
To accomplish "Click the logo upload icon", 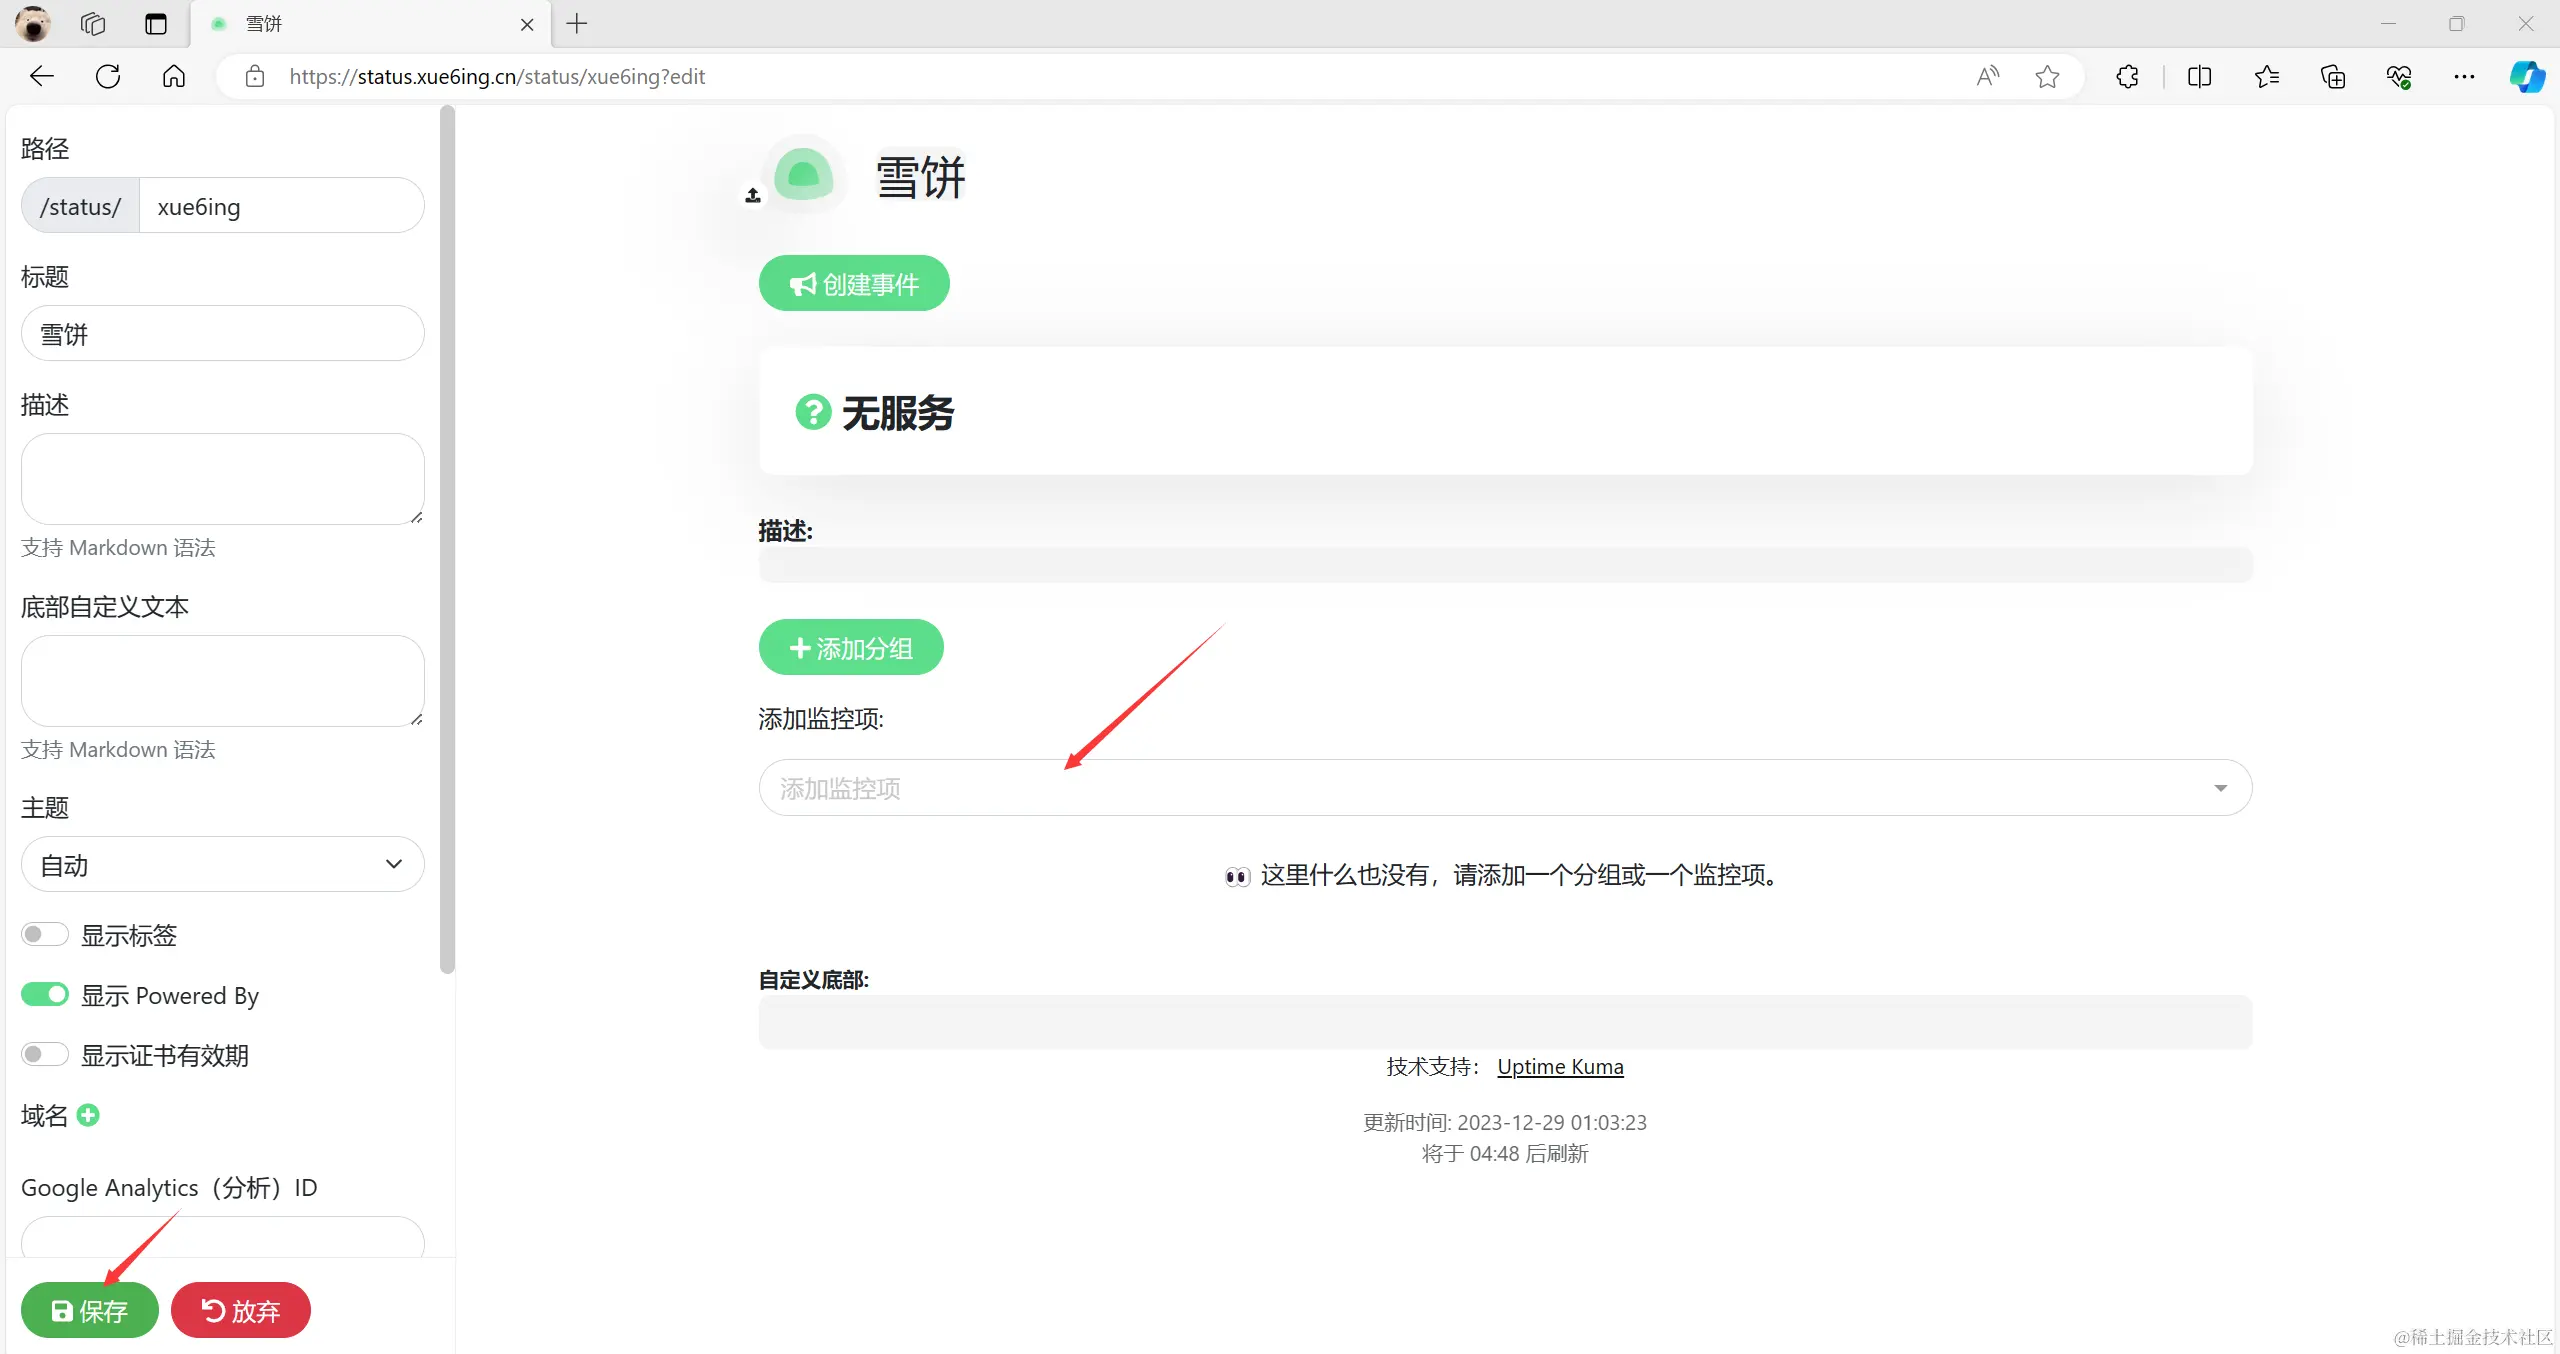I will click(753, 195).
